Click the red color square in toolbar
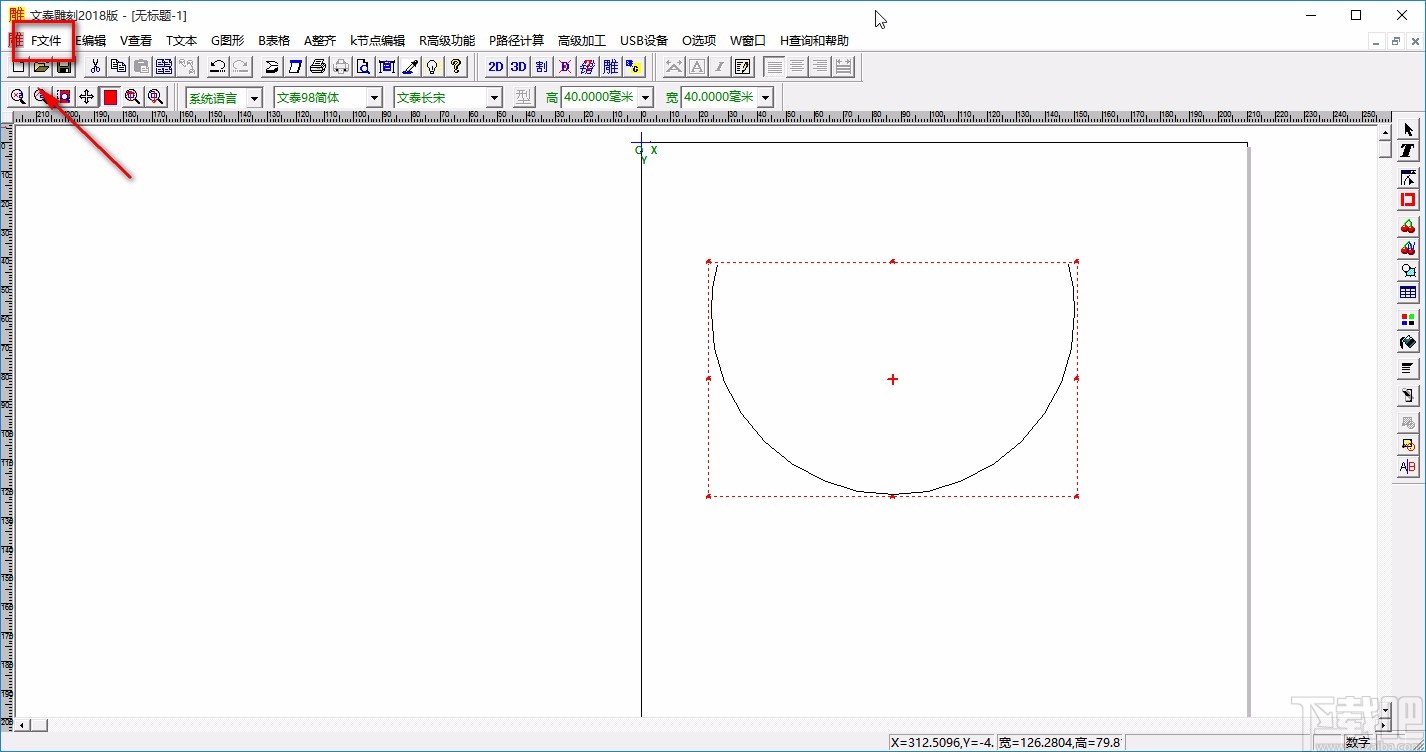The image size is (1426, 752). point(110,97)
